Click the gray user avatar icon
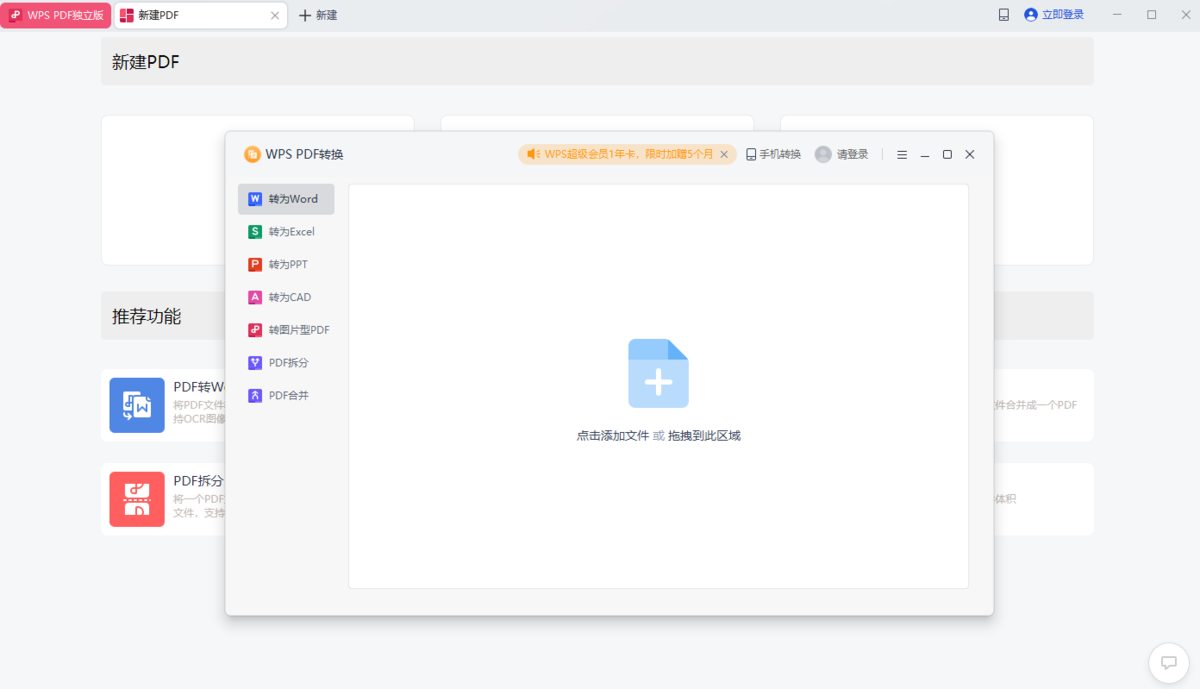Viewport: 1200px width, 689px height. [823, 155]
